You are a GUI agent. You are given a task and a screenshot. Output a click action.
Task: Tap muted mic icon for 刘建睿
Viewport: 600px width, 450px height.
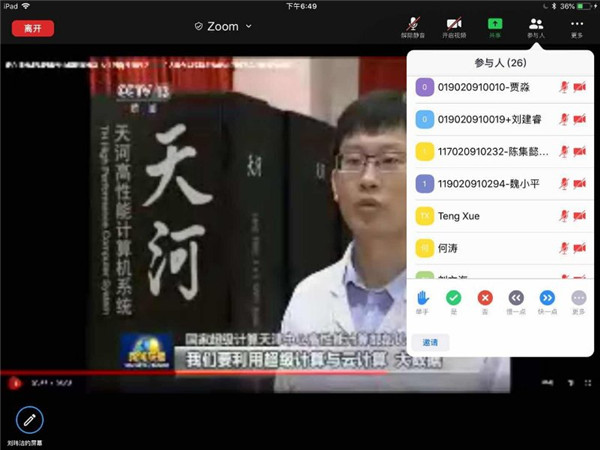click(x=564, y=119)
